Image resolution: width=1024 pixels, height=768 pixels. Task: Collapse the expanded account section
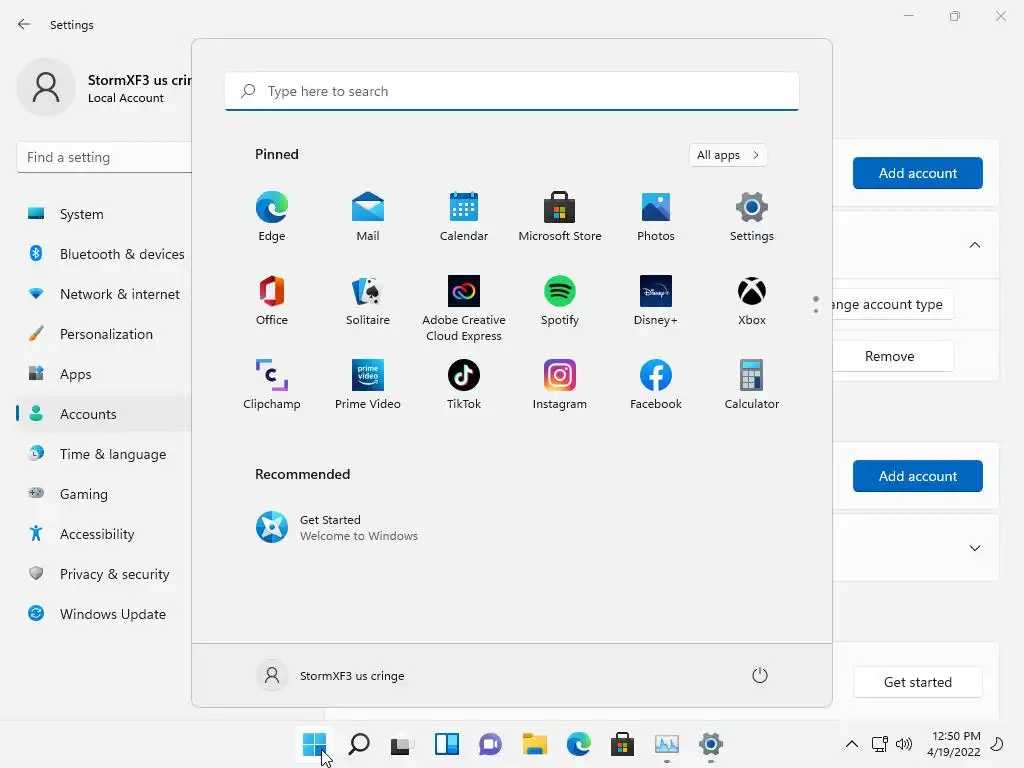tap(974, 245)
